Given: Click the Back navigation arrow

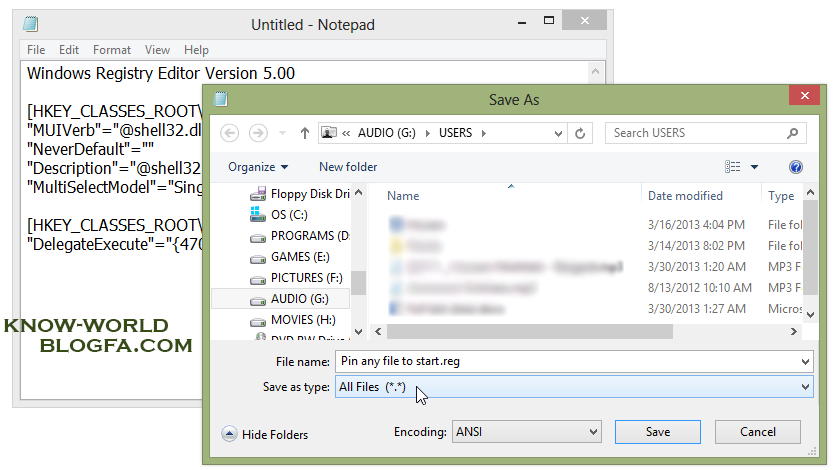Looking at the screenshot, I should tap(229, 133).
